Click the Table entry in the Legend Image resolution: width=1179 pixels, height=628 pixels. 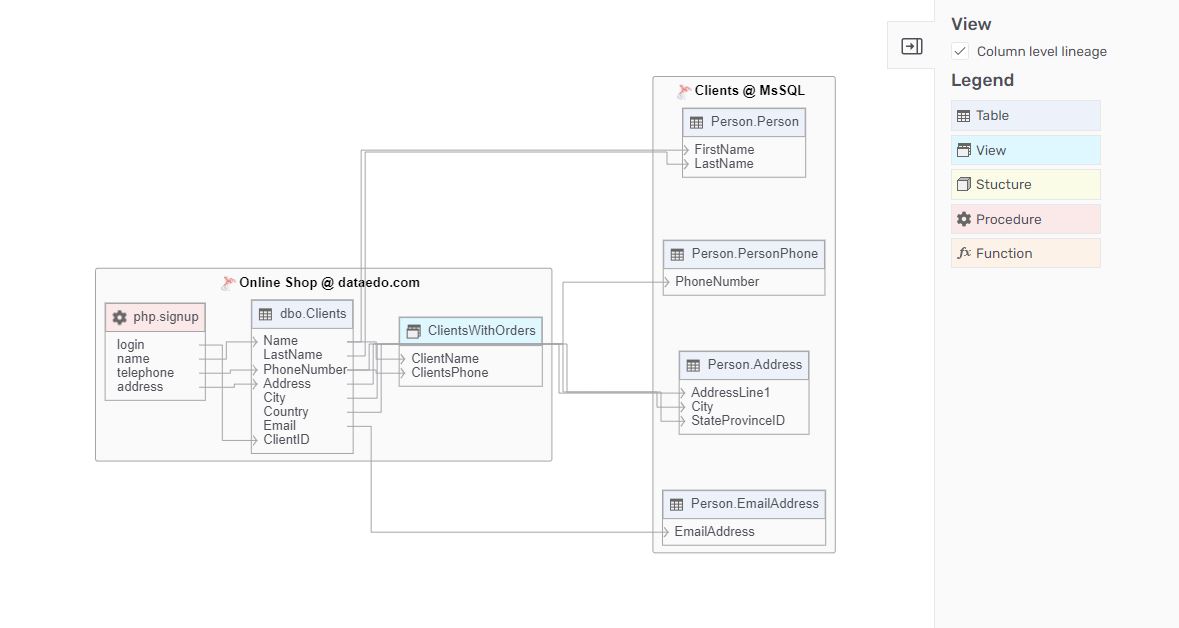(x=1025, y=115)
